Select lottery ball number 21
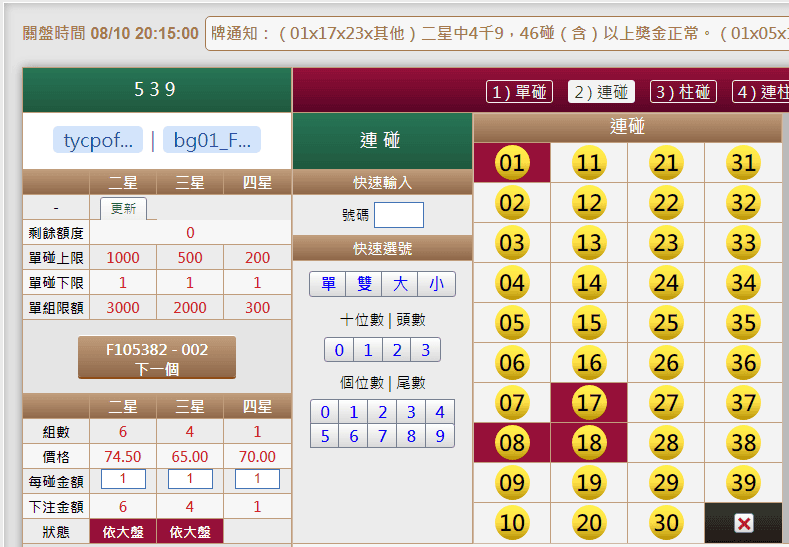 (x=666, y=163)
